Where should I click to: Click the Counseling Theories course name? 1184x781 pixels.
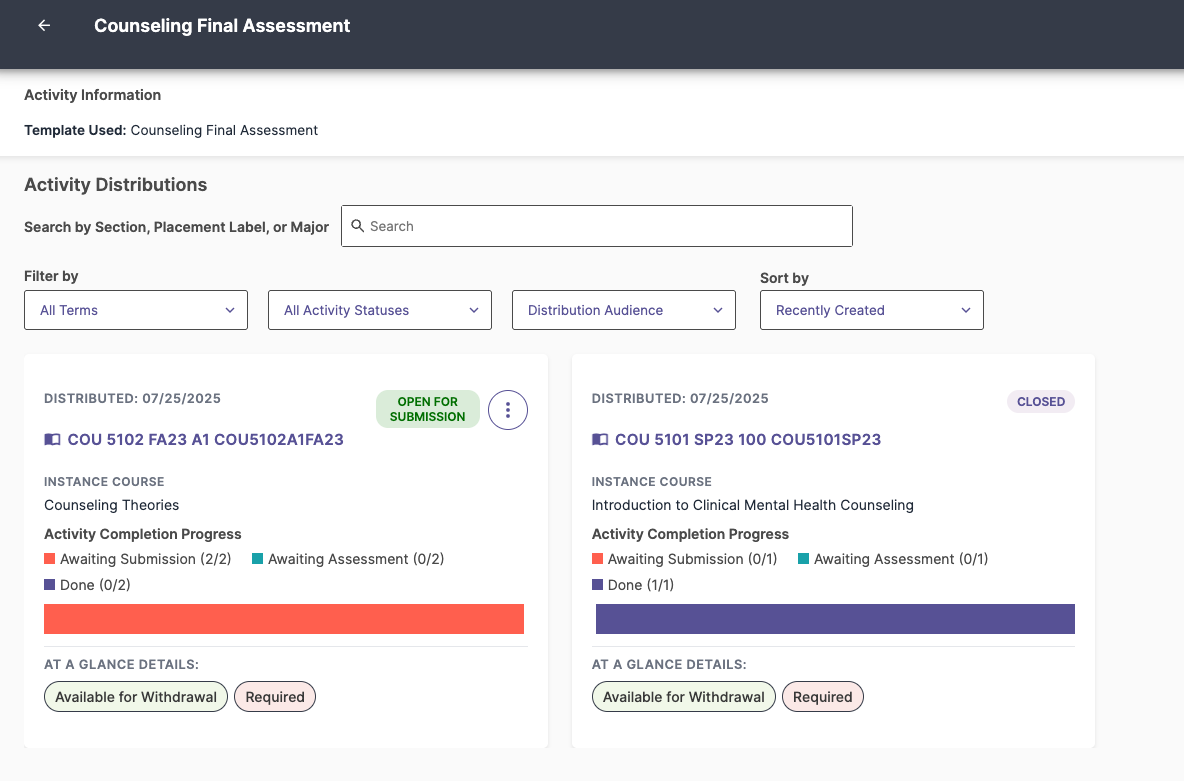tap(112, 505)
